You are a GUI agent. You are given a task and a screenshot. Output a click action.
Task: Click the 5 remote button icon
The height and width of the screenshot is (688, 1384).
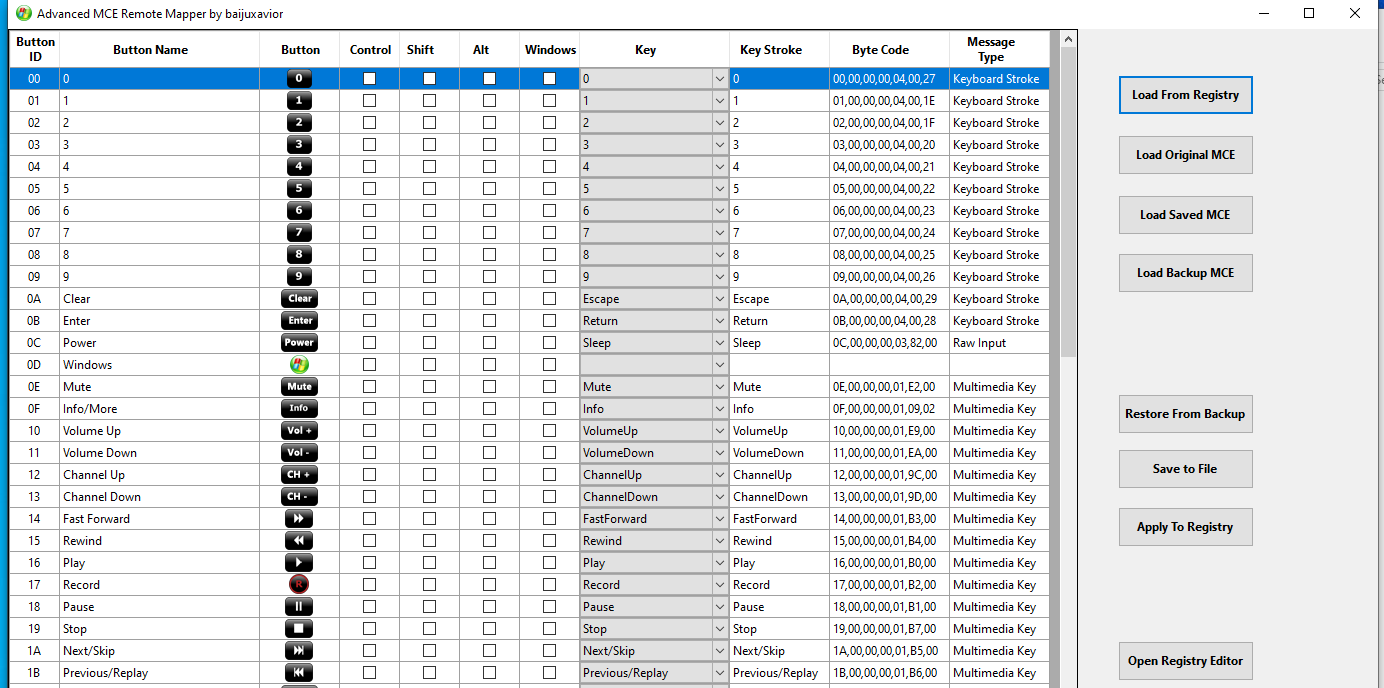pos(300,188)
